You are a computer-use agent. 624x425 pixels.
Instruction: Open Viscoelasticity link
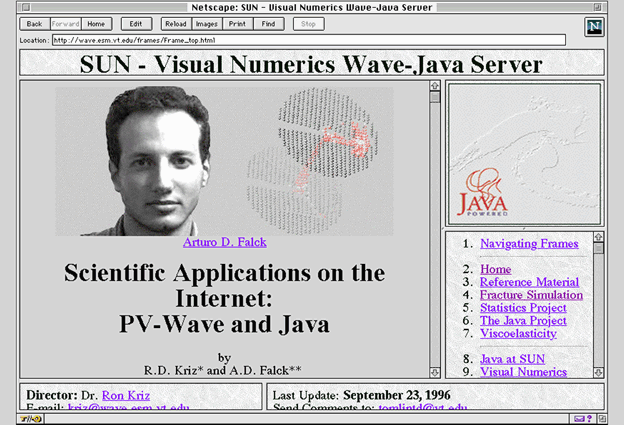click(x=518, y=333)
